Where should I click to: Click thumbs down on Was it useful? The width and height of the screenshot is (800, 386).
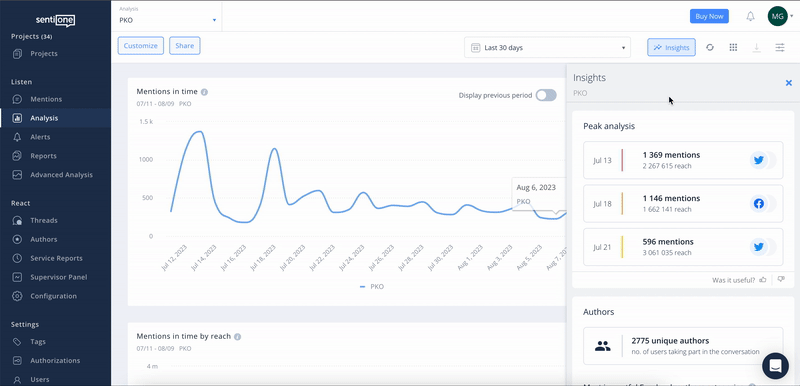pyautogui.click(x=781, y=279)
